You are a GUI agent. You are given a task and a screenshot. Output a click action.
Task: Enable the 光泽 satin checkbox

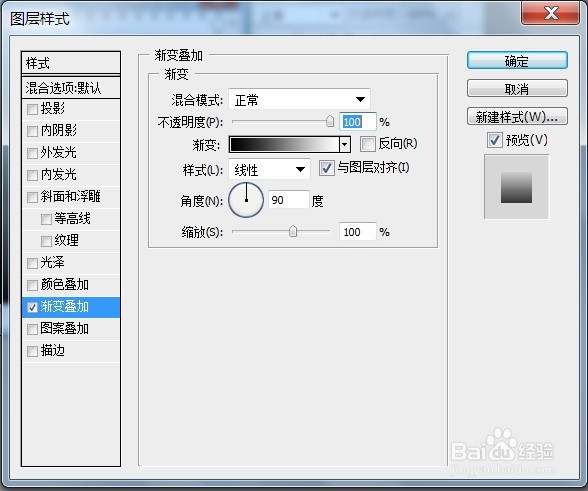coord(33,263)
